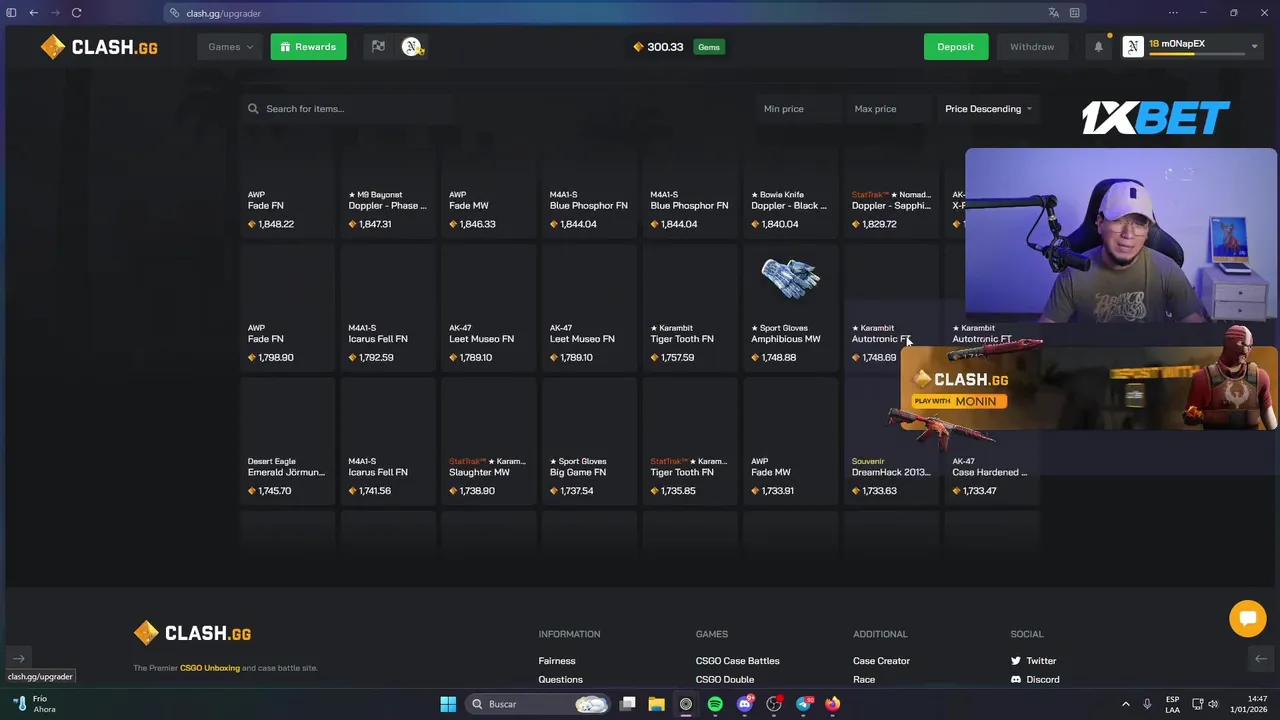Select Sport Gloves Amphibious MW card
The width and height of the screenshot is (1280, 720).
[790, 308]
